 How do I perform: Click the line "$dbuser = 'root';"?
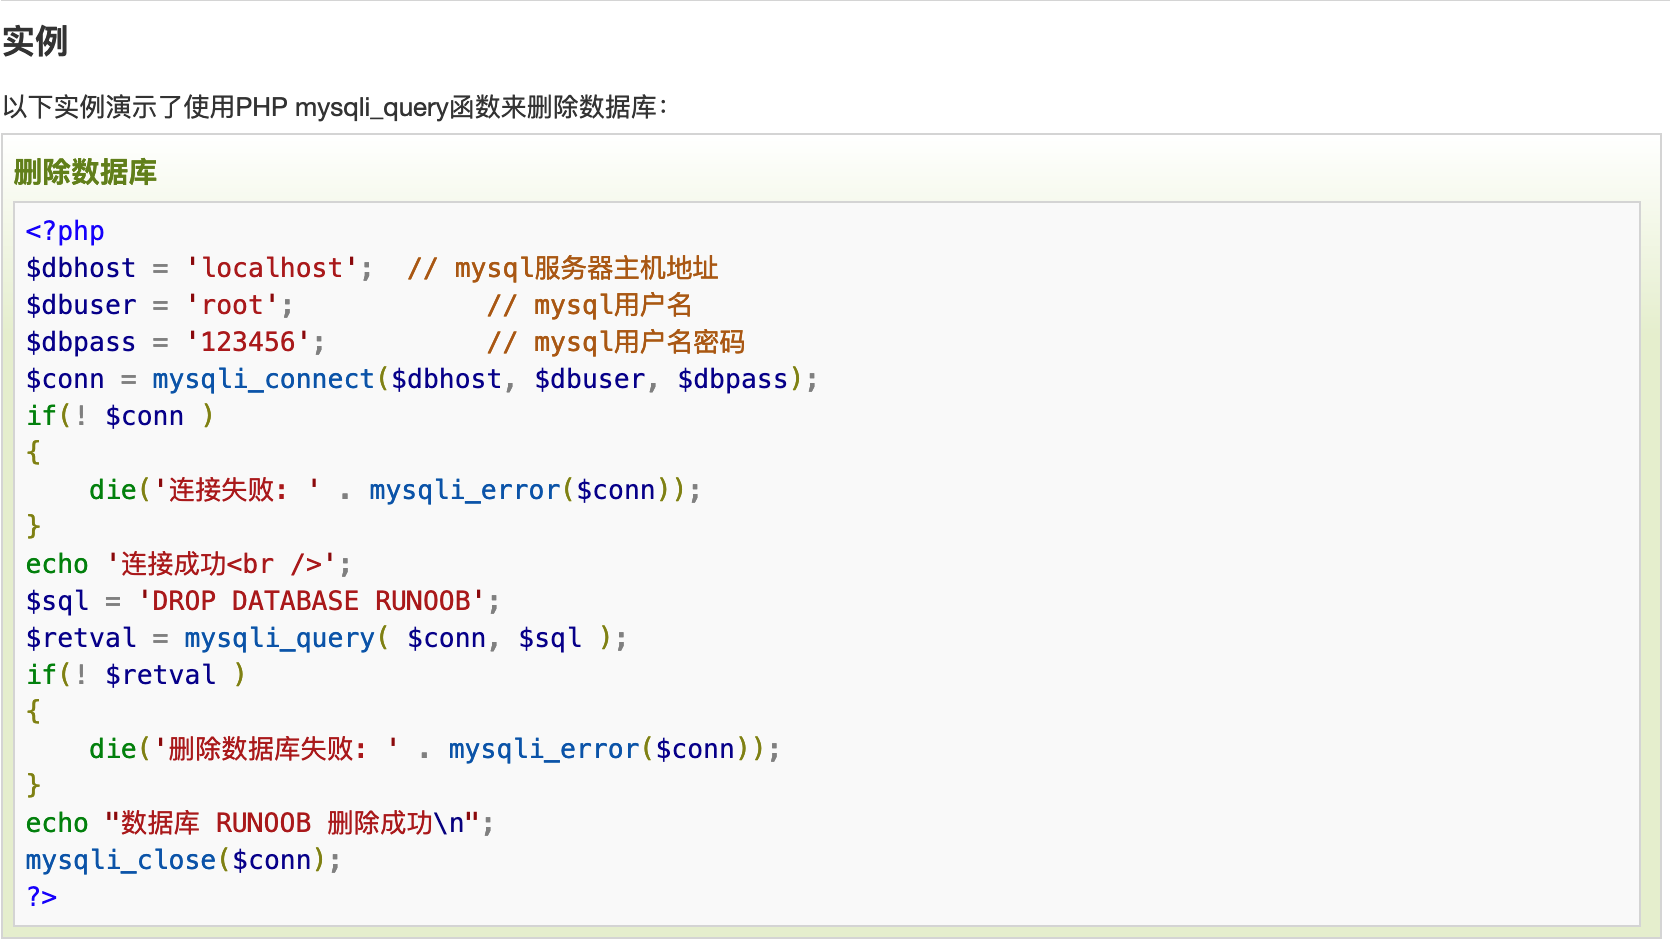(x=160, y=305)
